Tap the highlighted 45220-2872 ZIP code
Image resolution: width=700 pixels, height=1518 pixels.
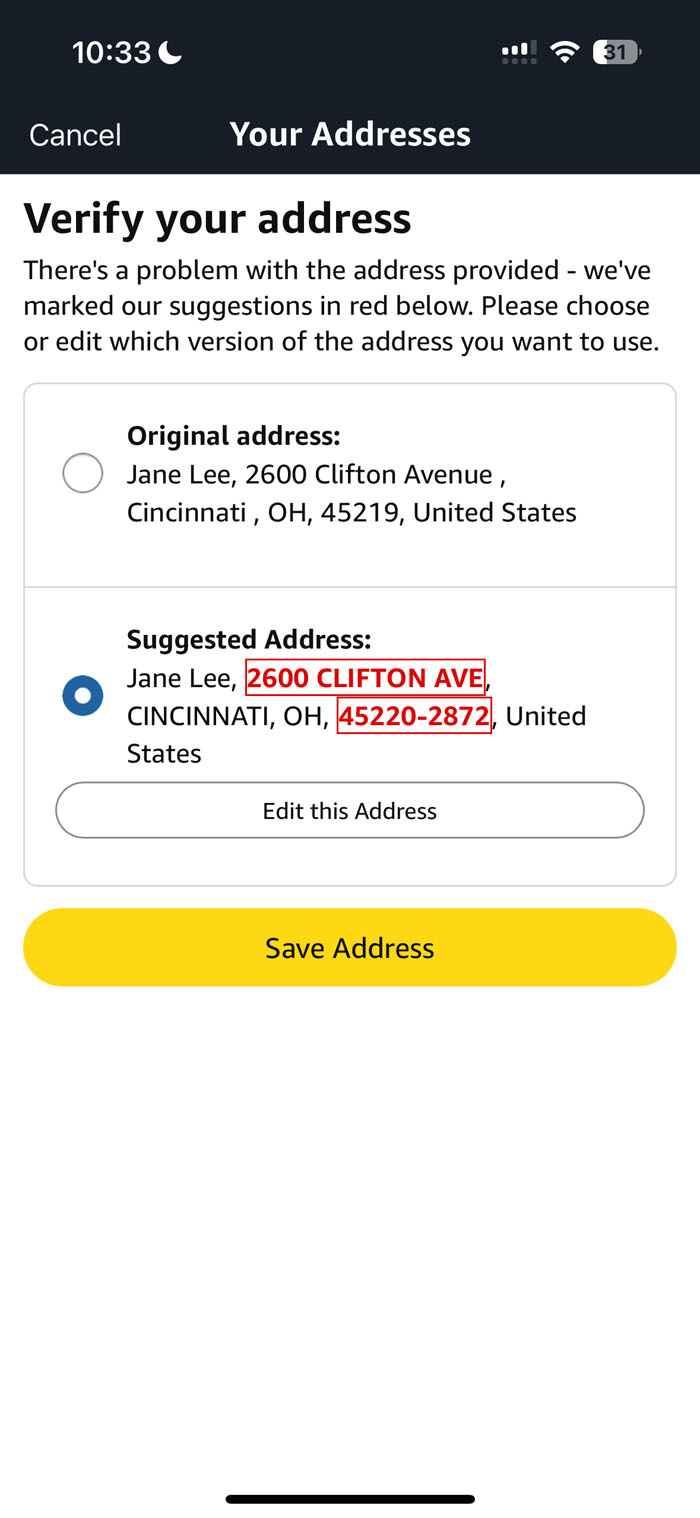tap(414, 716)
